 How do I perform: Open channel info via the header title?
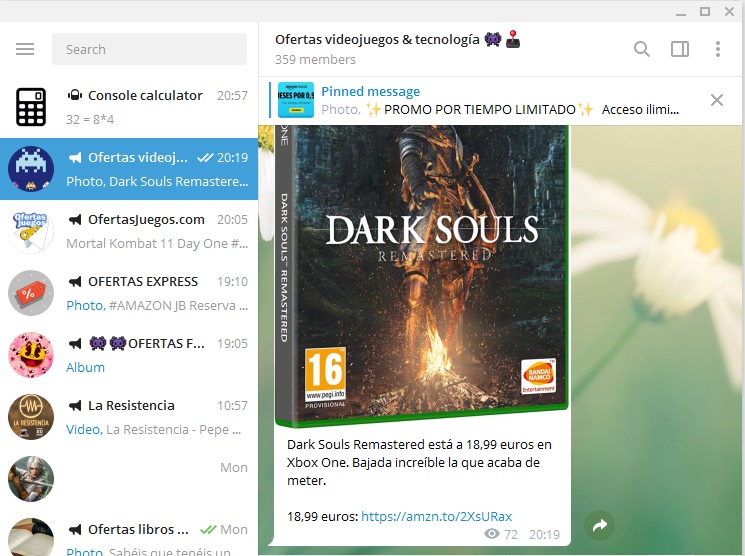tap(398, 39)
